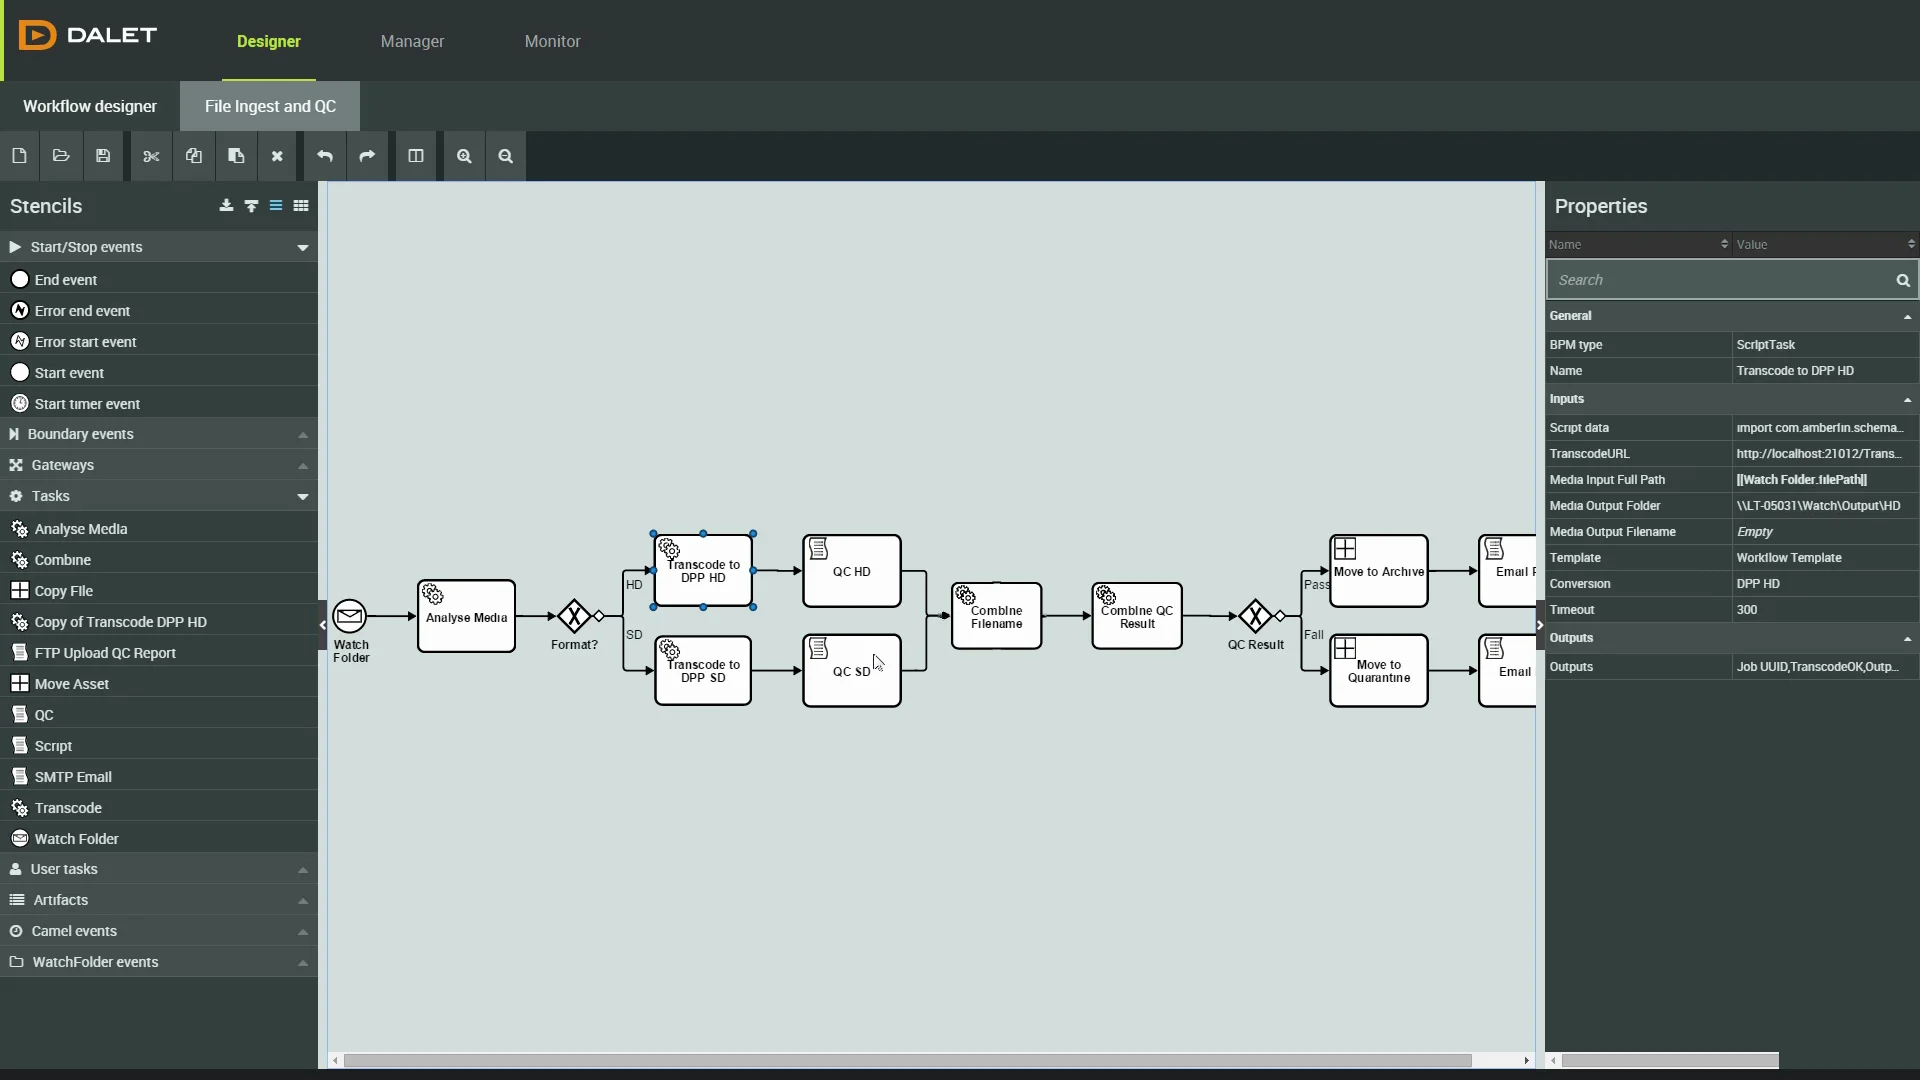Select the Analyse Media stencil
Image resolution: width=1920 pixels, height=1080 pixels.
(x=82, y=528)
